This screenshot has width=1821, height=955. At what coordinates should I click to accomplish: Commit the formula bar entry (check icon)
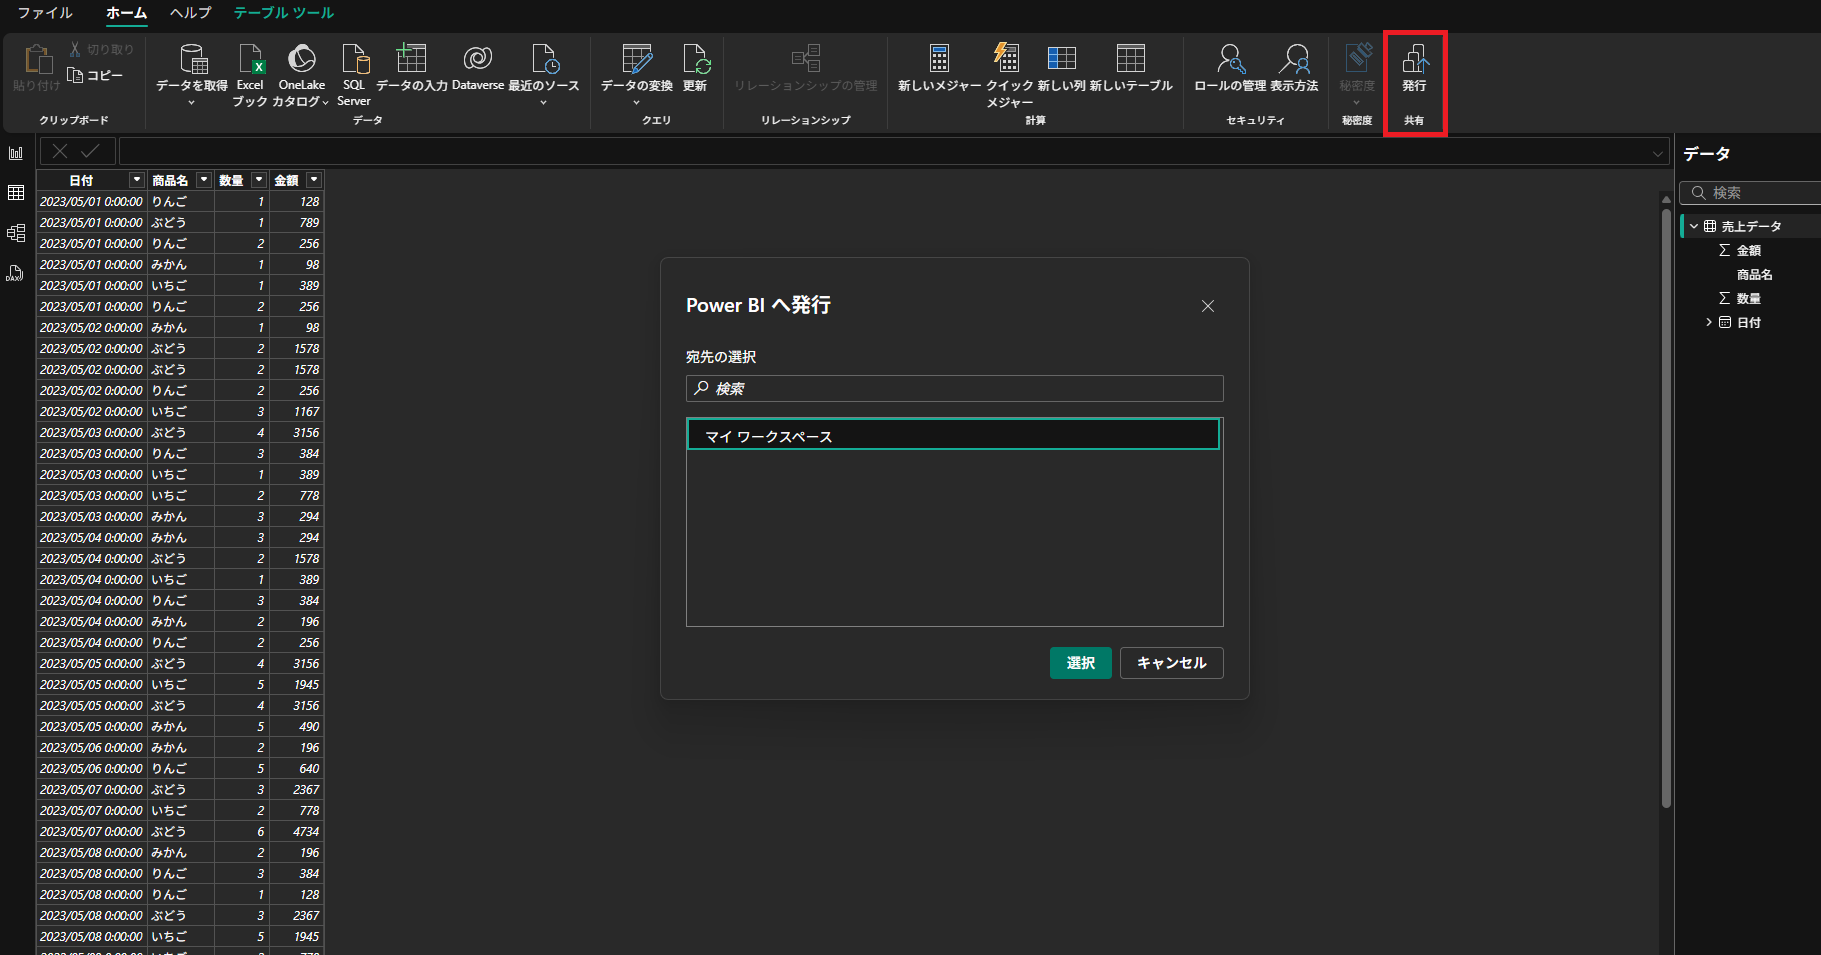(90, 151)
